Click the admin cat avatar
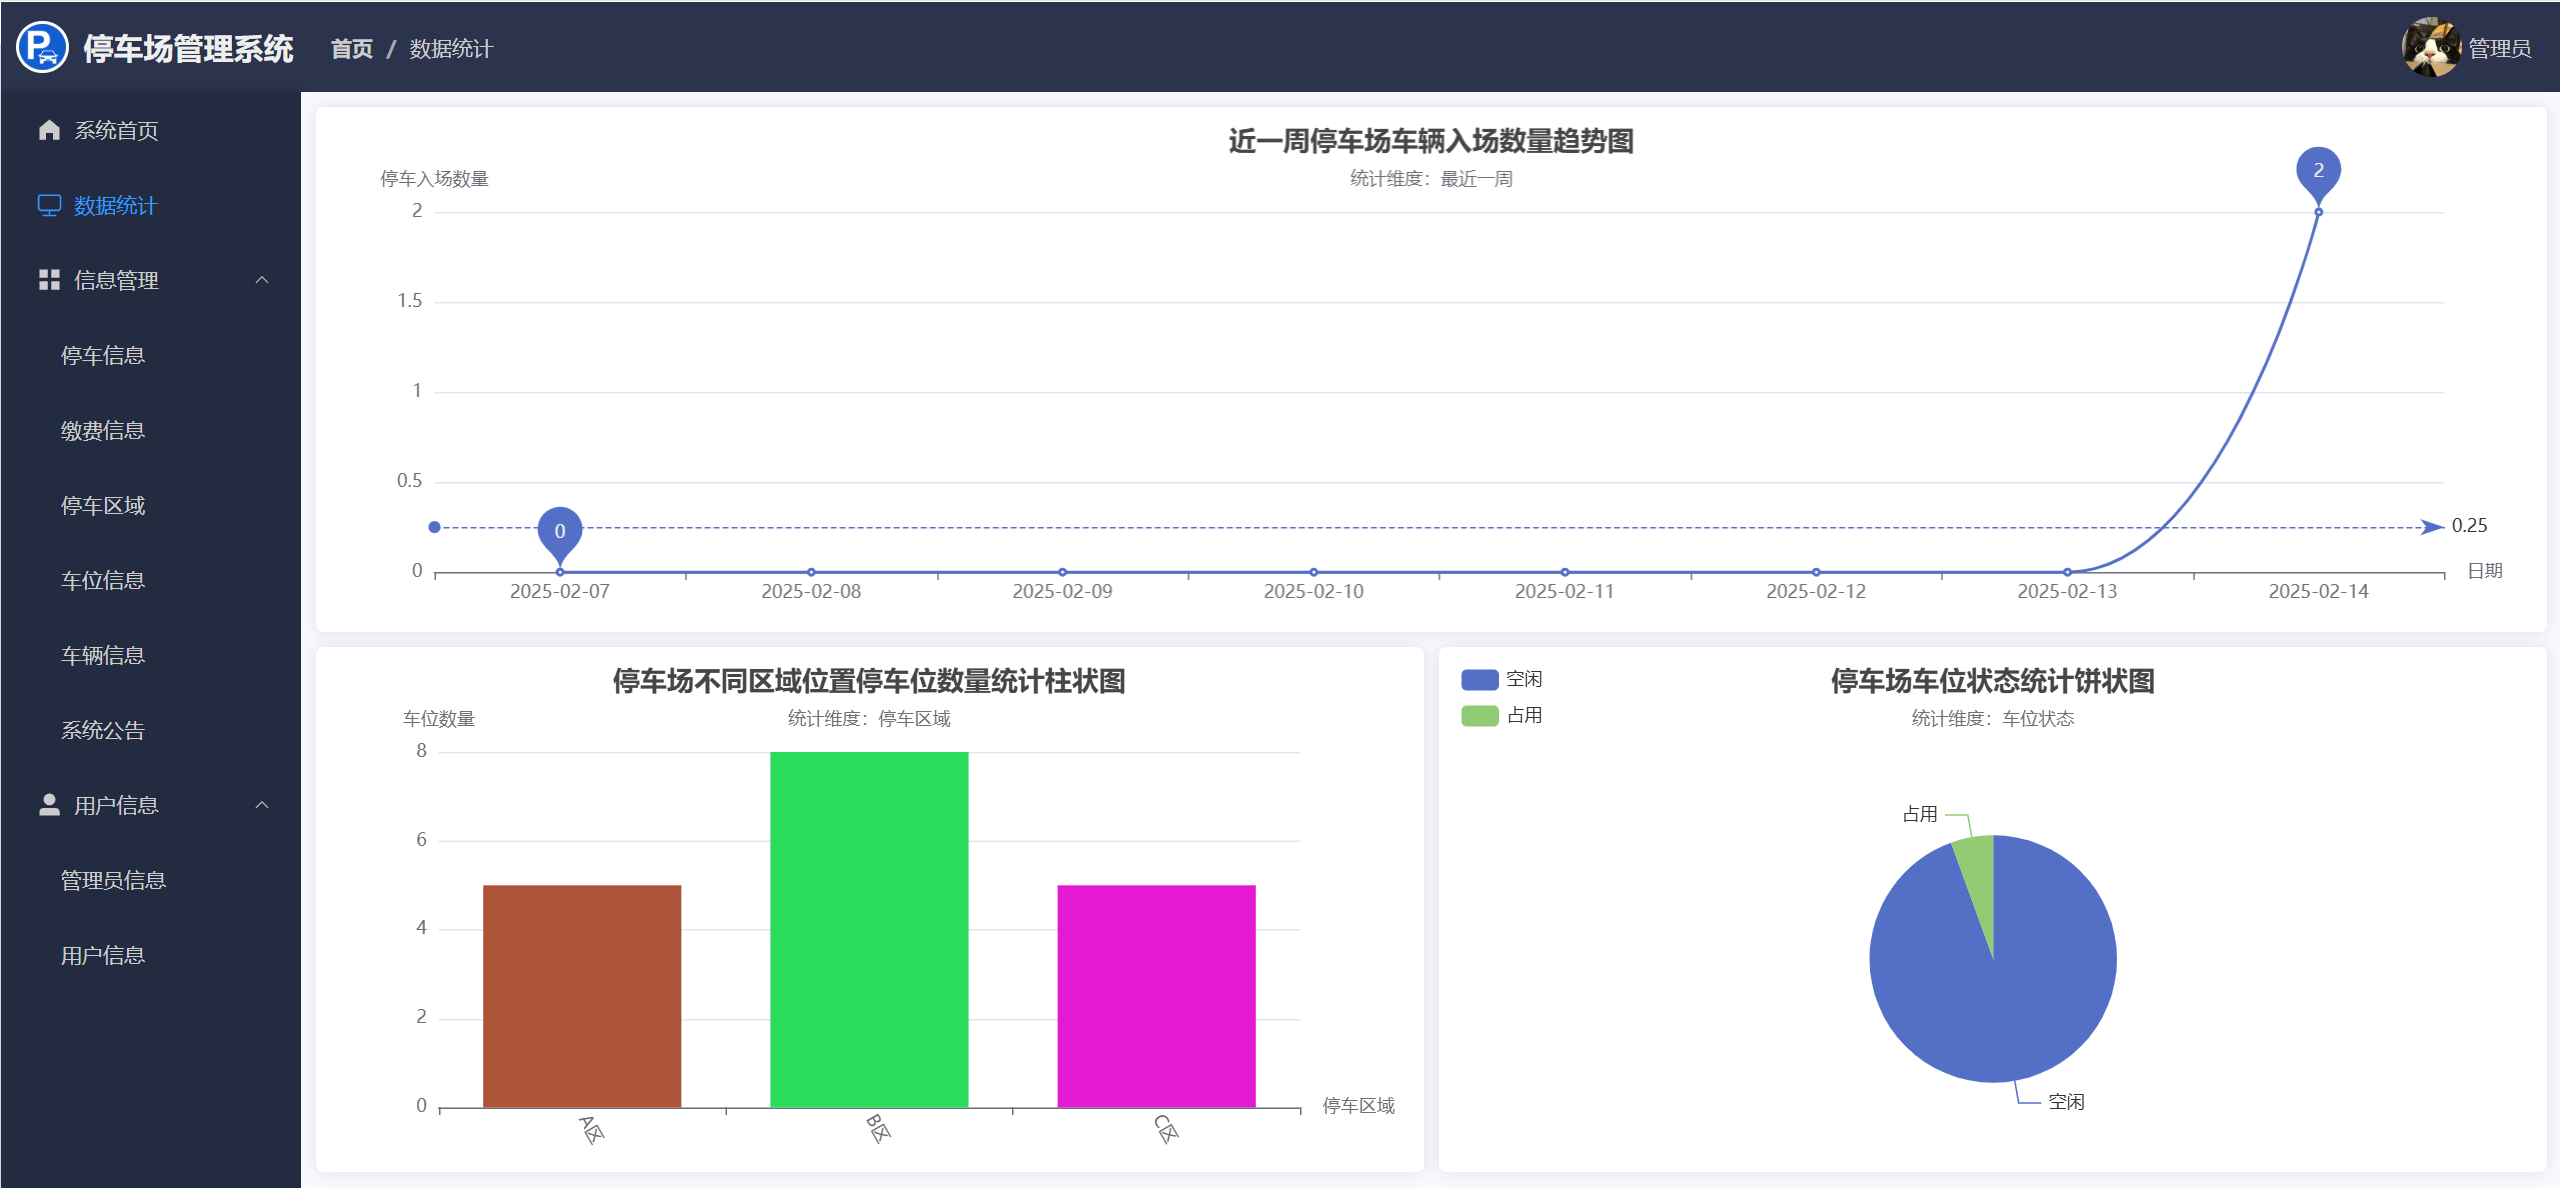Screen dimensions: 2560x1188 2430,47
